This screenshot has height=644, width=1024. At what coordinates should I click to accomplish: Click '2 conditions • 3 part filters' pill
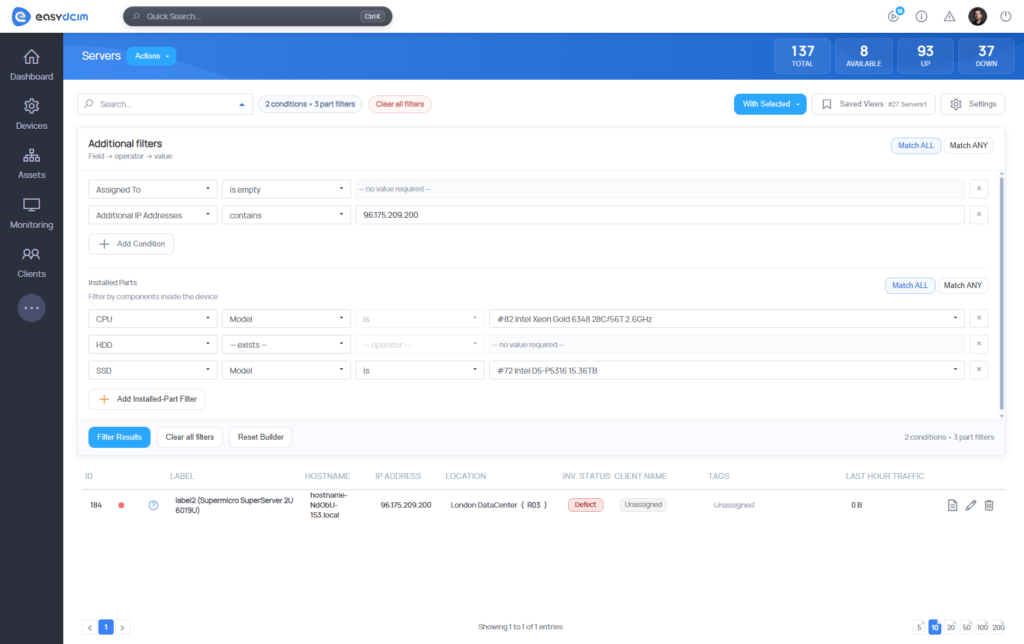coord(310,104)
